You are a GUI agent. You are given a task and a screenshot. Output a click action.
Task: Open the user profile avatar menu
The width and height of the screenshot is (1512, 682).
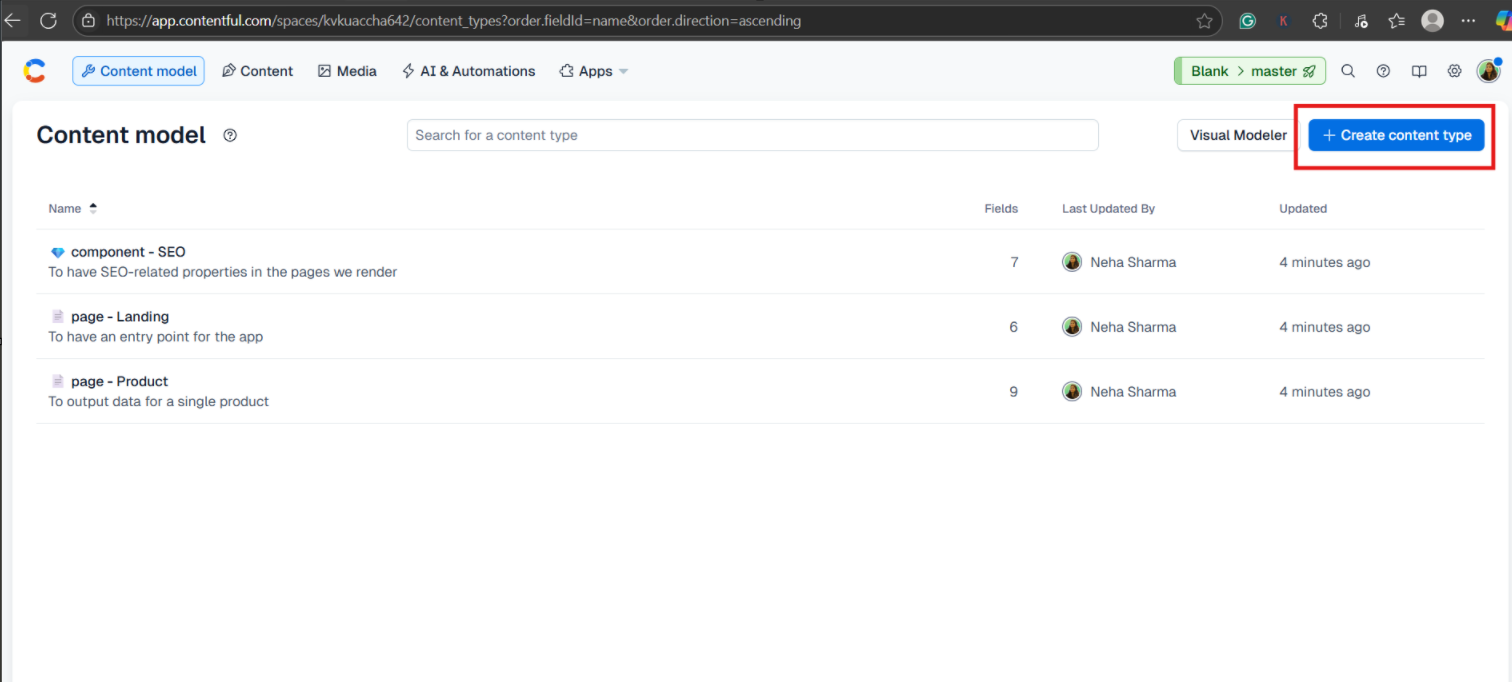(x=1488, y=71)
